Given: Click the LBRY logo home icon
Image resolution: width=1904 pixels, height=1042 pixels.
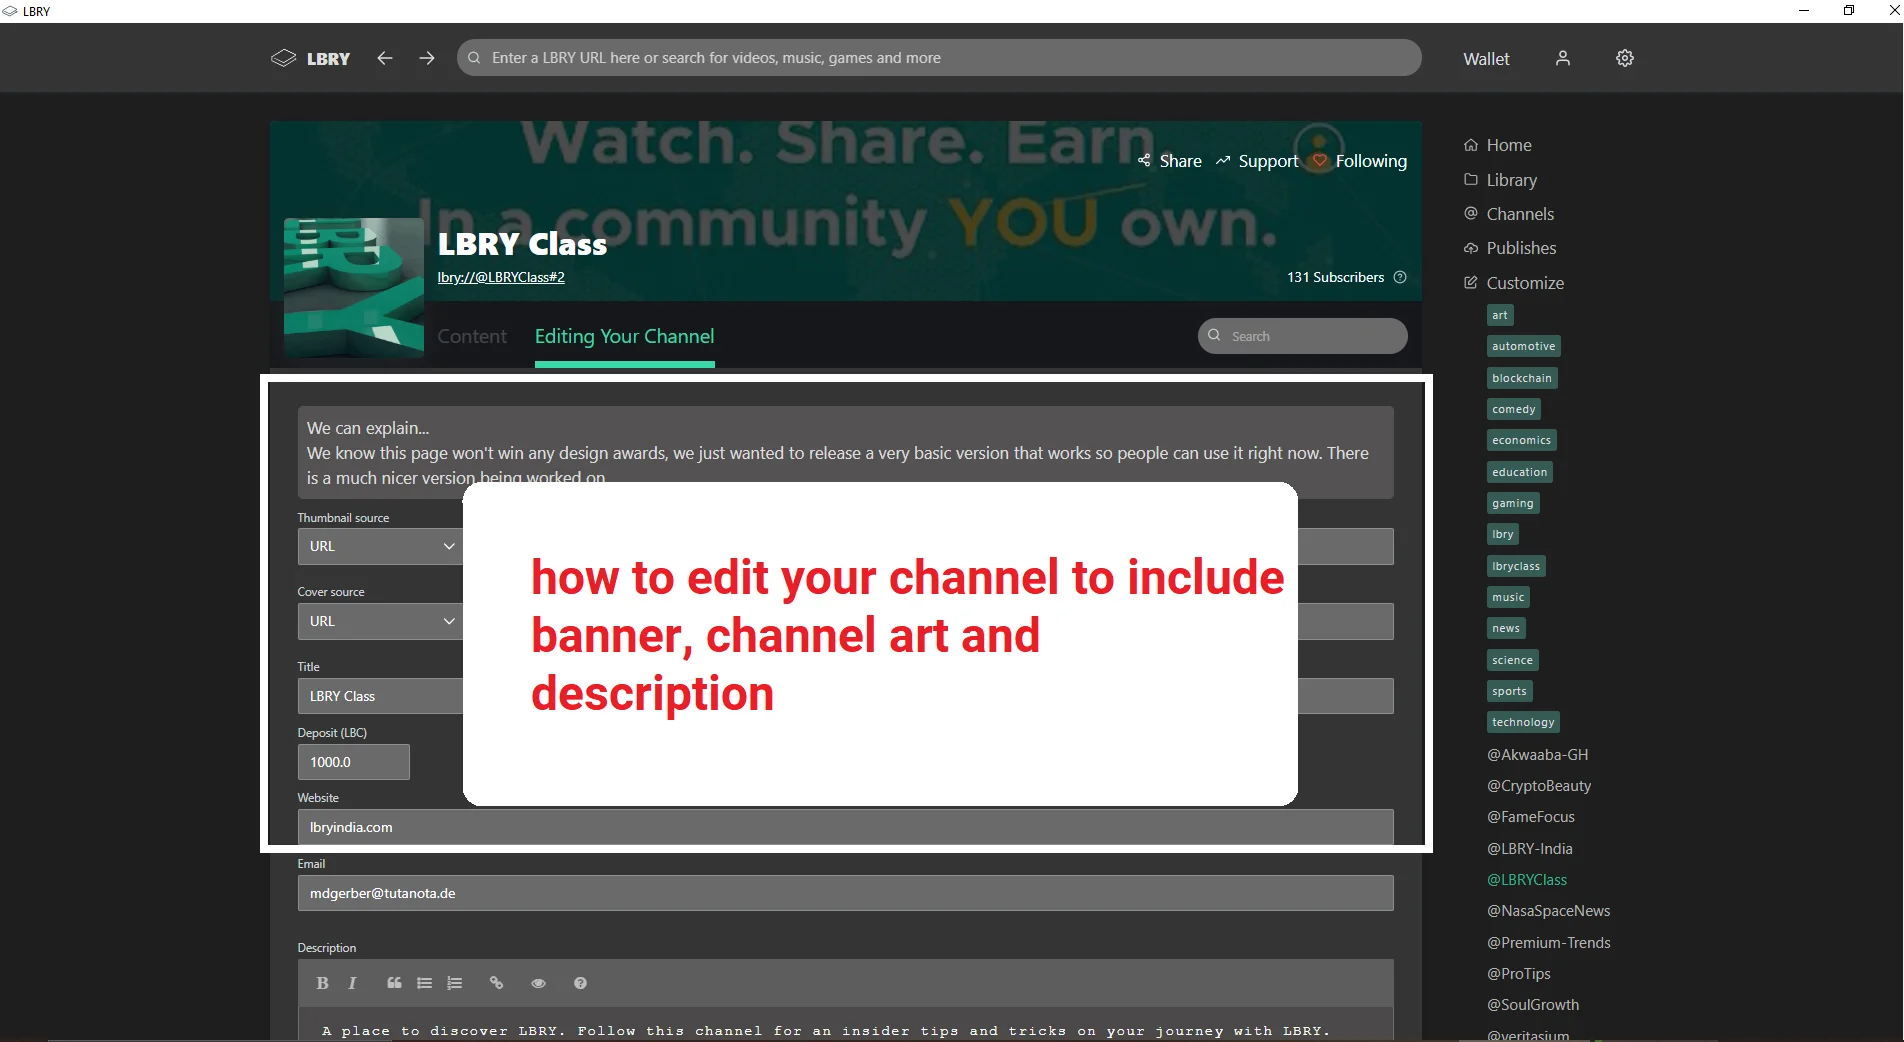Looking at the screenshot, I should 310,58.
